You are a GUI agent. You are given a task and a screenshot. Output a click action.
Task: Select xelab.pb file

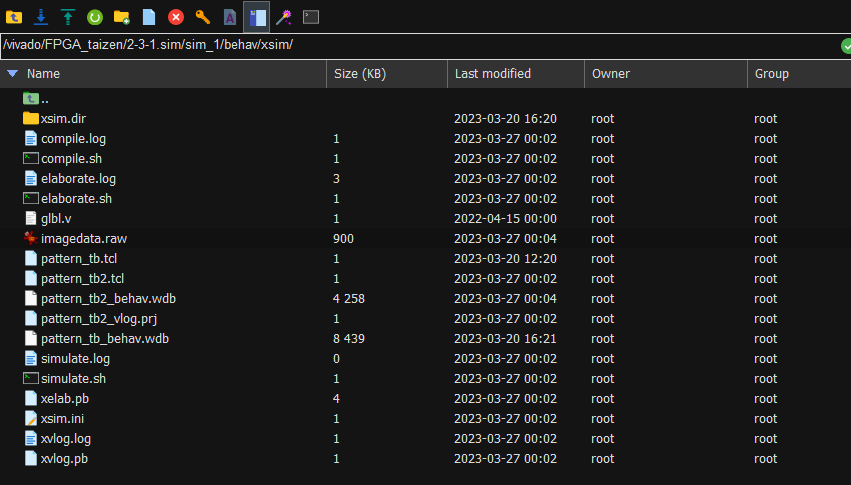pyautogui.click(x=426, y=399)
